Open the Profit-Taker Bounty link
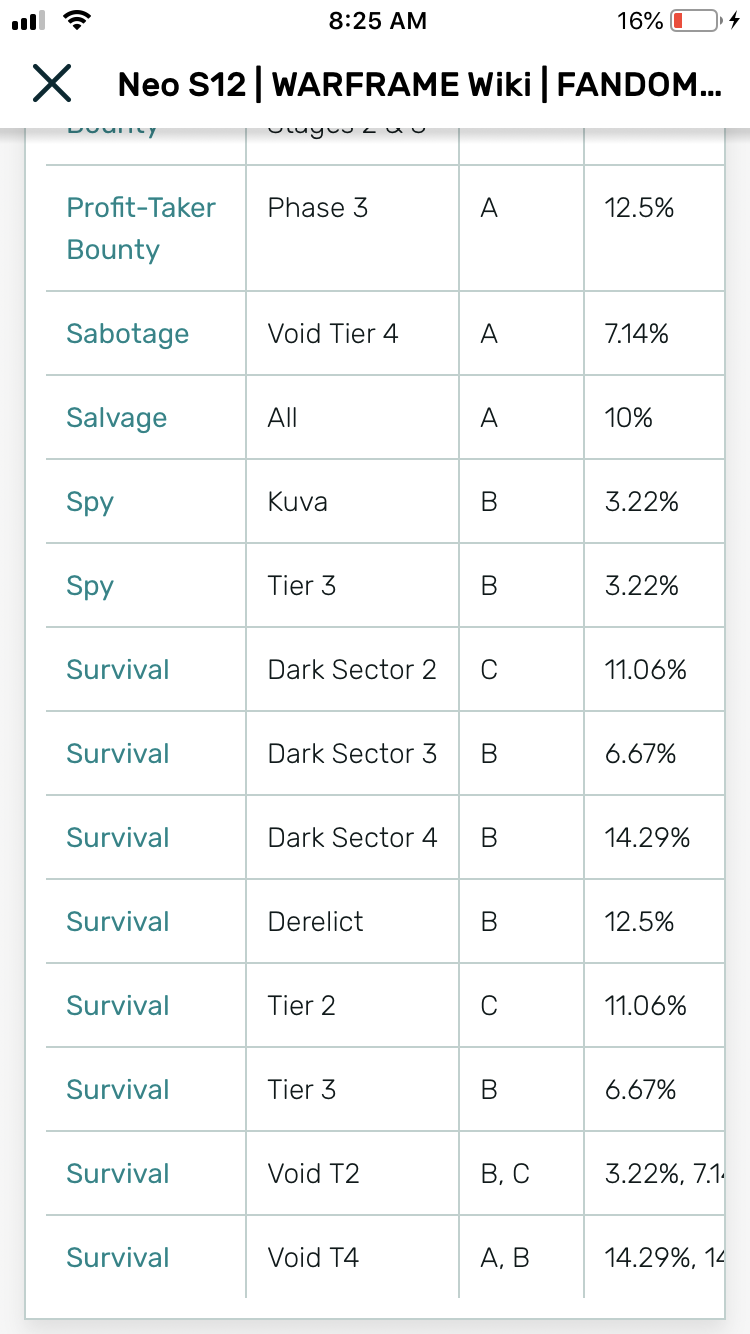 pos(140,228)
